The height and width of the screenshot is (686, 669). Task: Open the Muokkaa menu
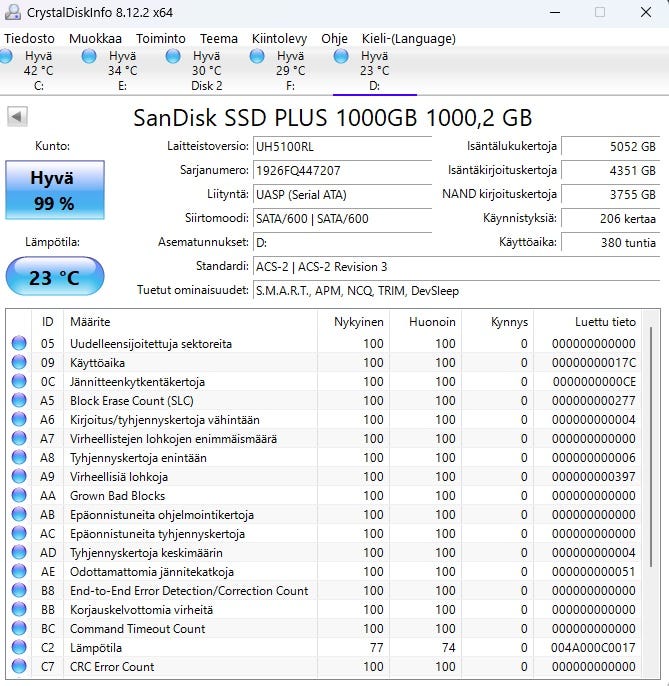(x=96, y=38)
